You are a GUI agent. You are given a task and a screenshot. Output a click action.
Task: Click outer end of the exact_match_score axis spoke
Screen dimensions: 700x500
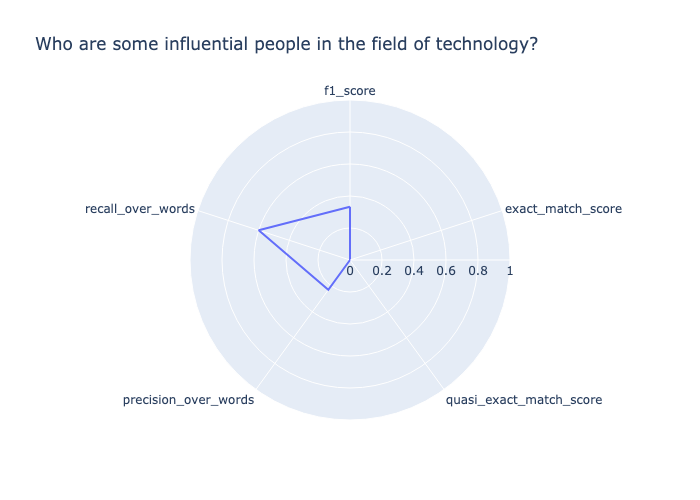click(501, 211)
